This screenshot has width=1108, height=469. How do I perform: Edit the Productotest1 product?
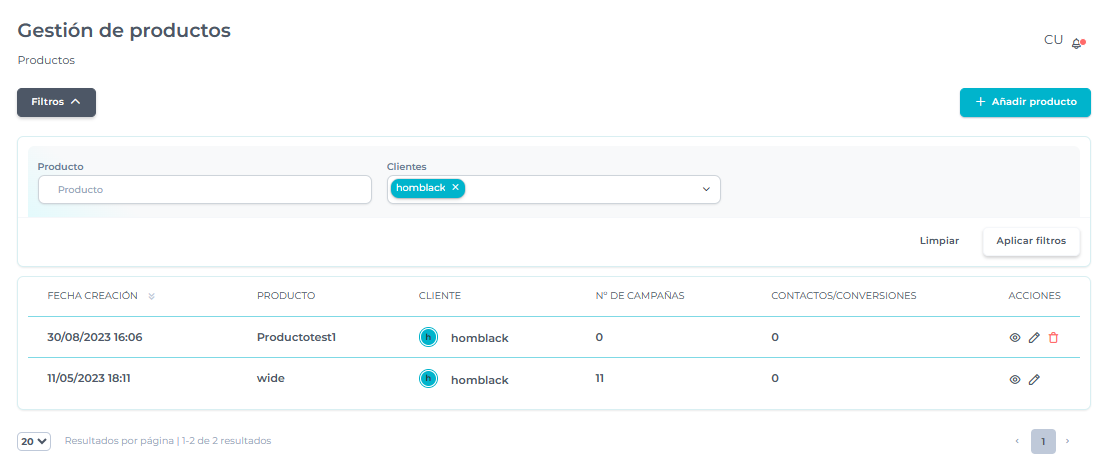tap(1034, 338)
